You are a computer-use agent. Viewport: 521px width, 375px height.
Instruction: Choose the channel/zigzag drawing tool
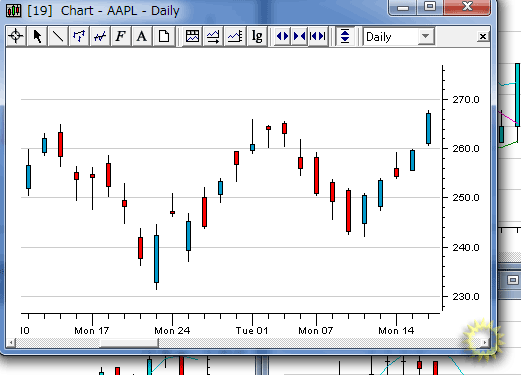79,36
